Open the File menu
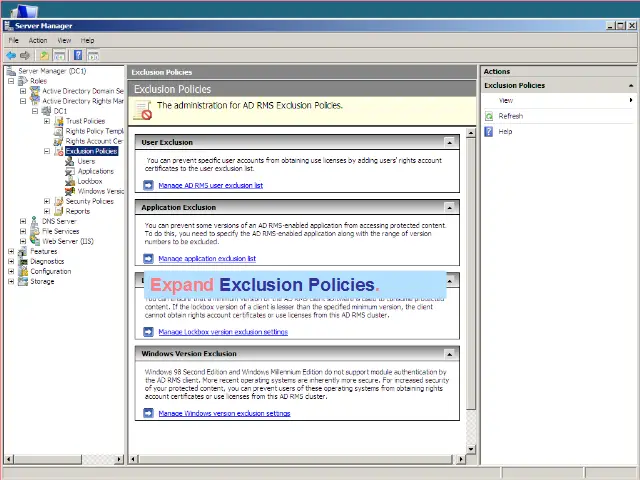 13,40
